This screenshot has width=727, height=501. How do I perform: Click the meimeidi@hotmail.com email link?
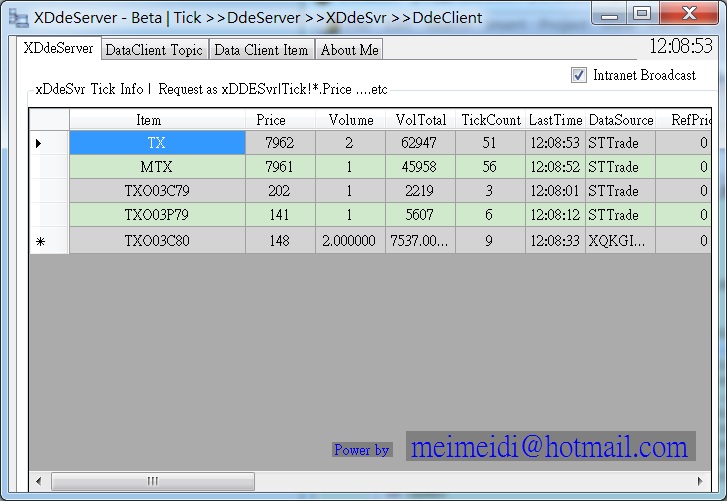point(550,446)
